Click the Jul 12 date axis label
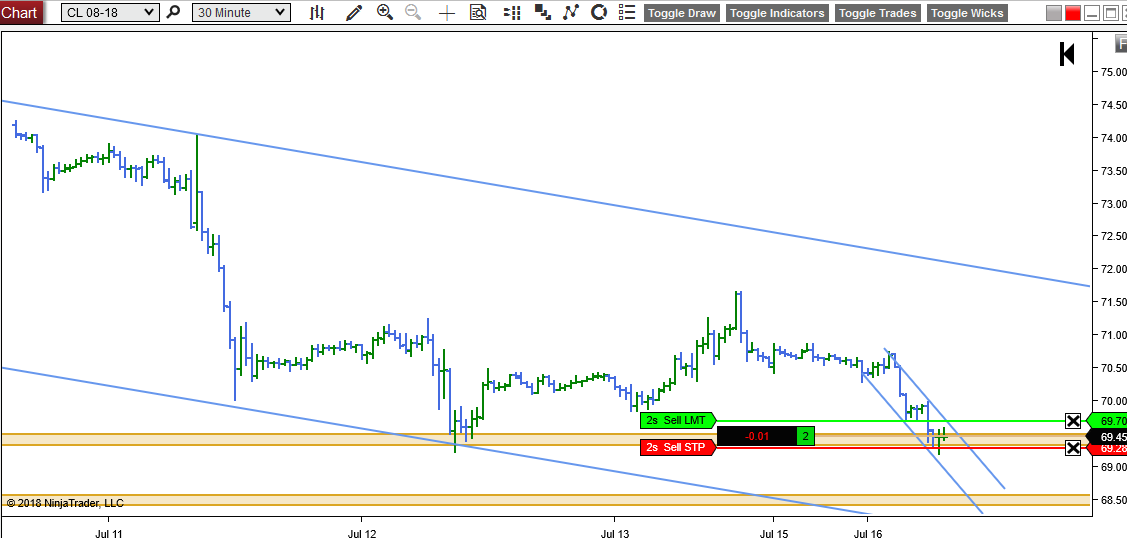Screen dimensions: 1127x538 click(x=362, y=534)
